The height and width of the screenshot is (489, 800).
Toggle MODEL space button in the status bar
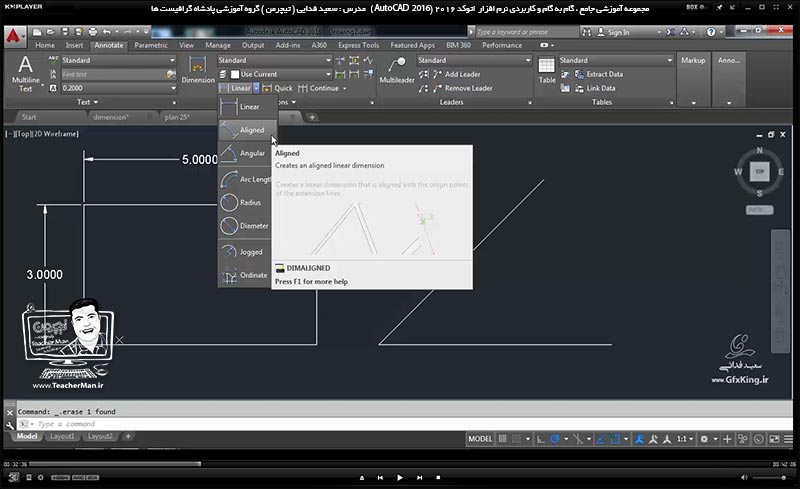480,439
